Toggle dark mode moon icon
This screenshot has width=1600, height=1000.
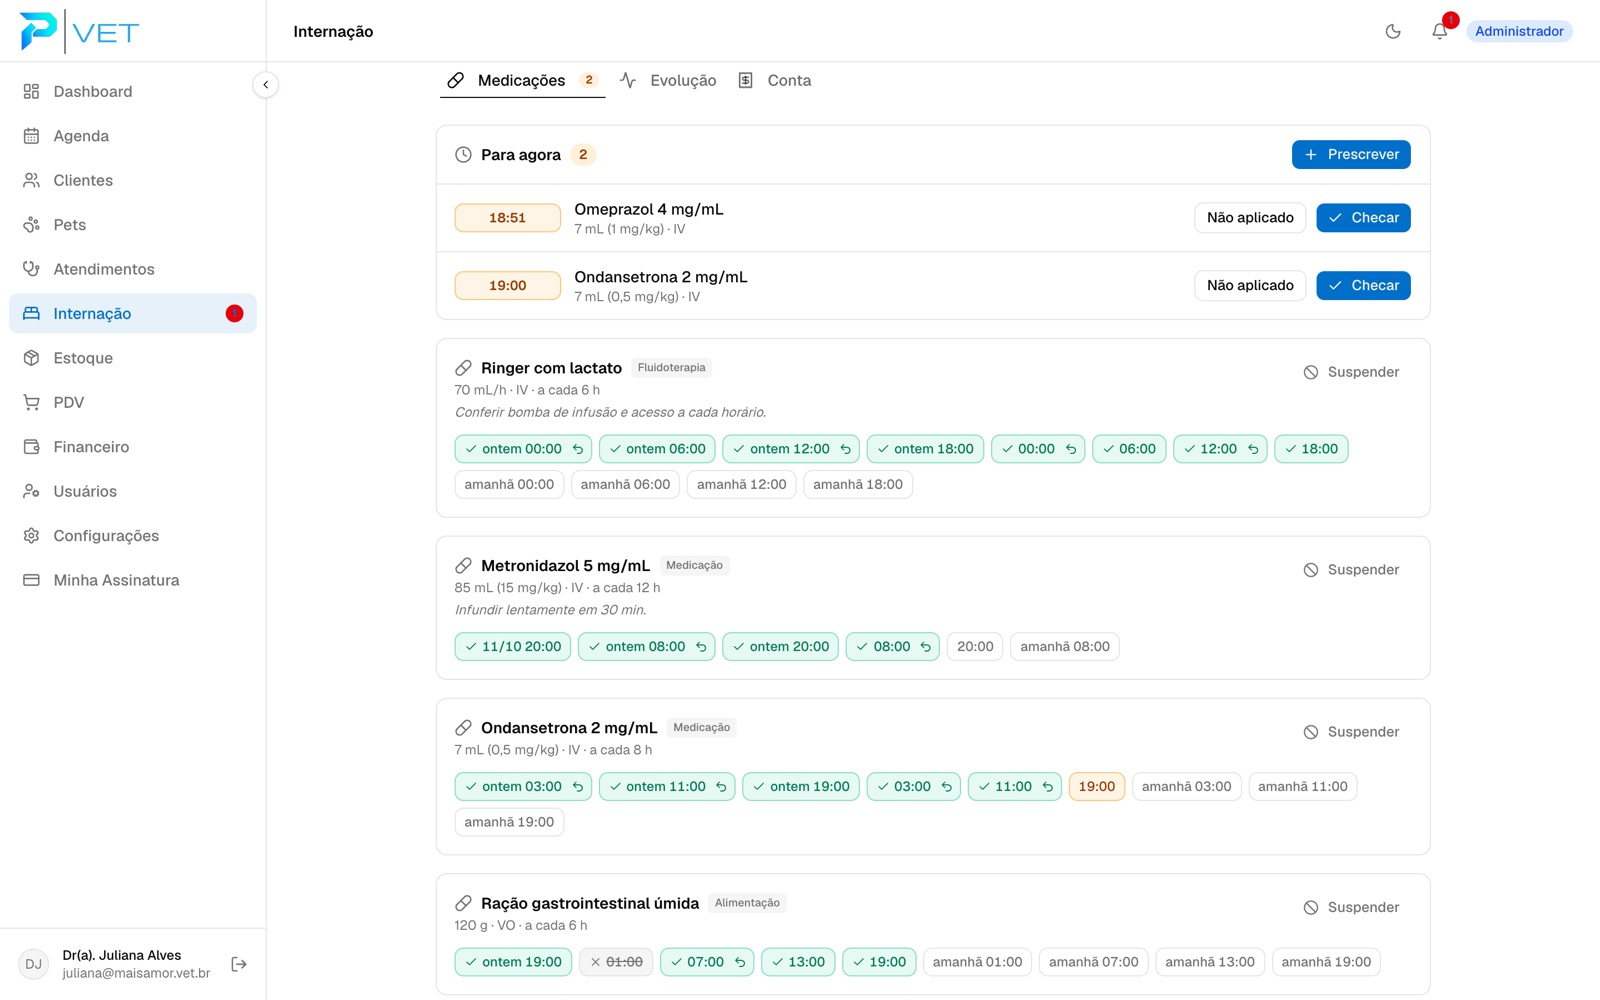(1393, 31)
